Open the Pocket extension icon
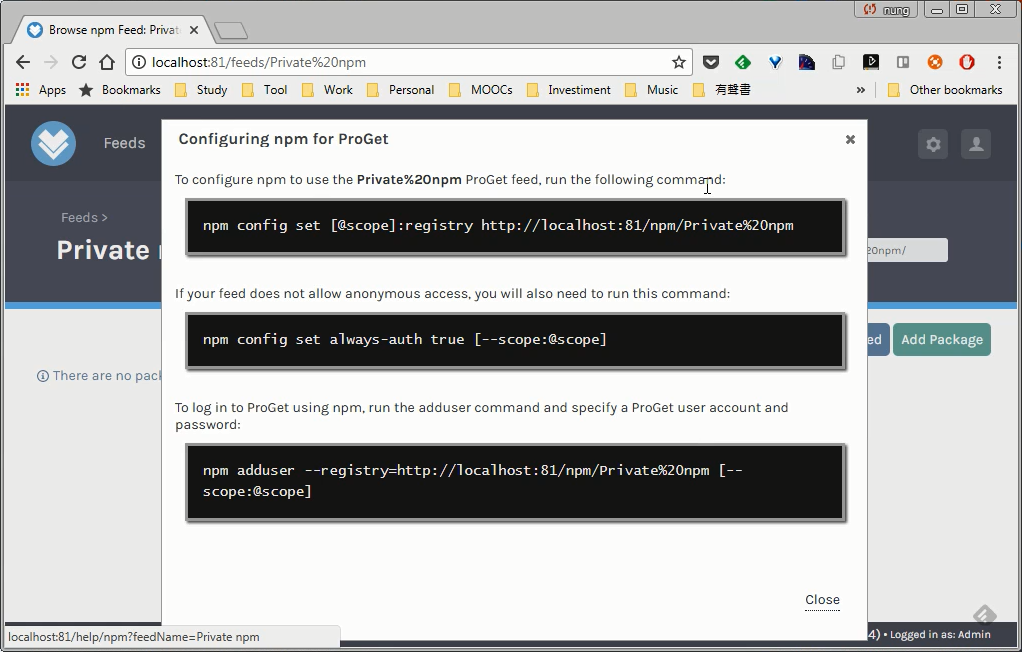Screen dimensions: 1022x652 click(710, 62)
